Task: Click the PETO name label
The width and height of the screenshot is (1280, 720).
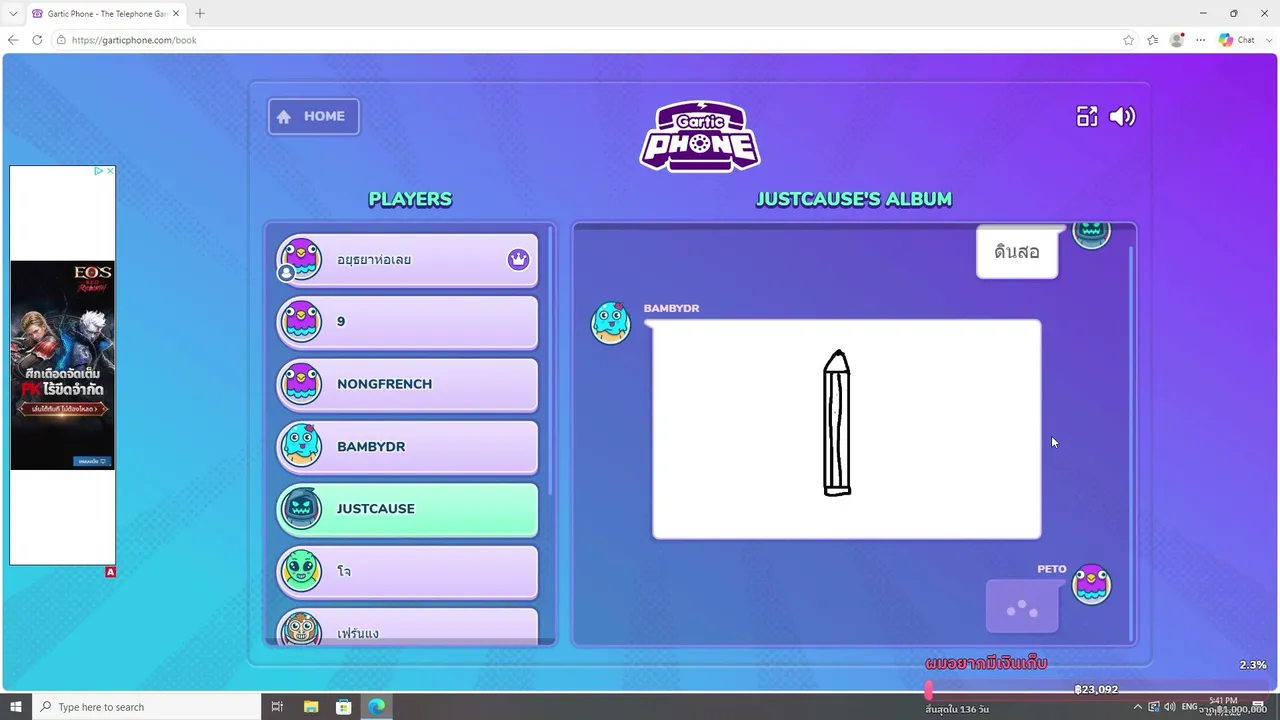Action: click(x=1052, y=569)
